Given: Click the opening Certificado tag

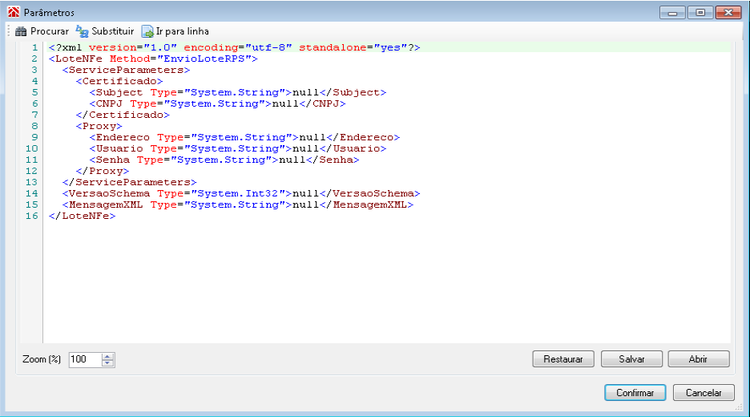Looking at the screenshot, I should tap(119, 81).
